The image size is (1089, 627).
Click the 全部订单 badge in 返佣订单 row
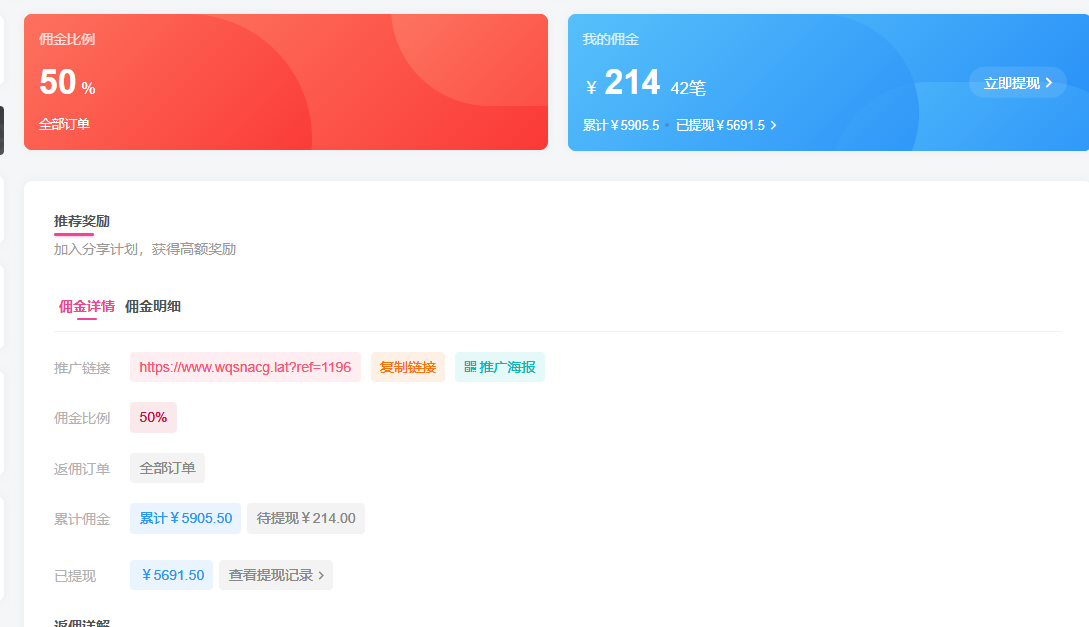(167, 468)
